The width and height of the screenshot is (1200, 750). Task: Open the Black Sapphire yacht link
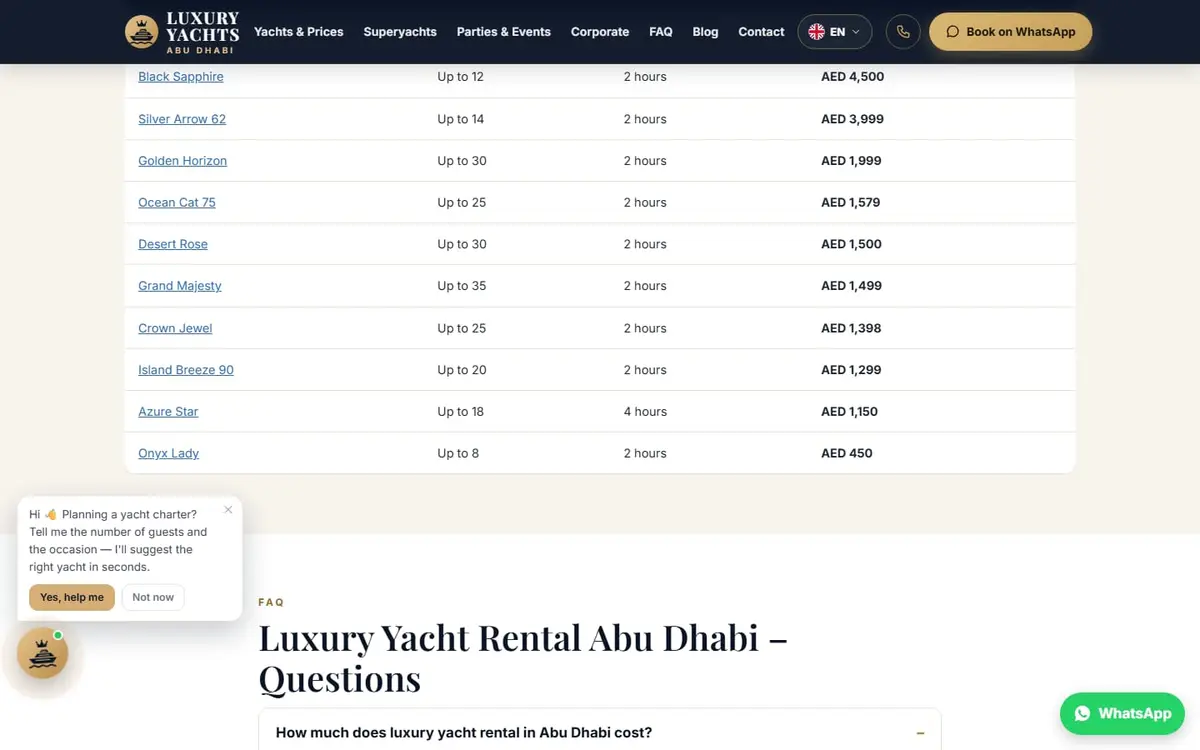[x=181, y=77]
